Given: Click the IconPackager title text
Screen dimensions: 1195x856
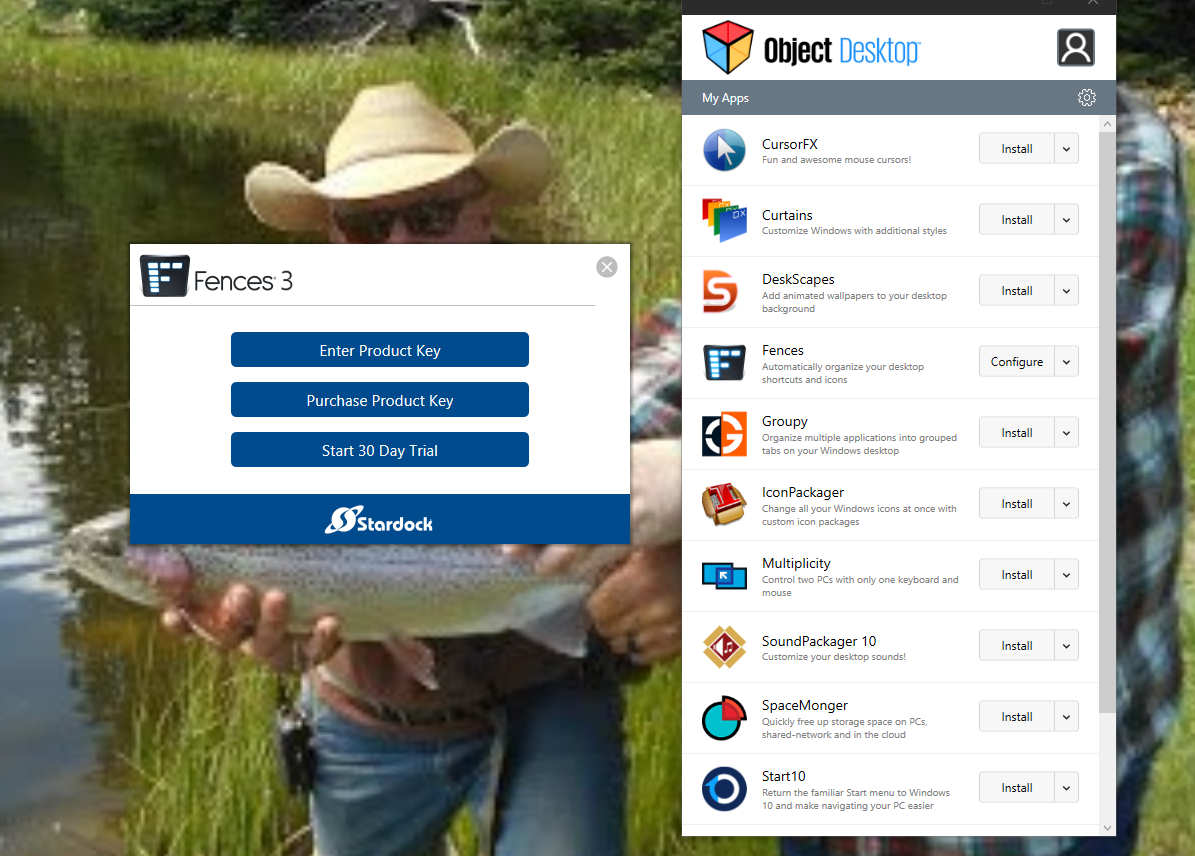Looking at the screenshot, I should [x=803, y=492].
